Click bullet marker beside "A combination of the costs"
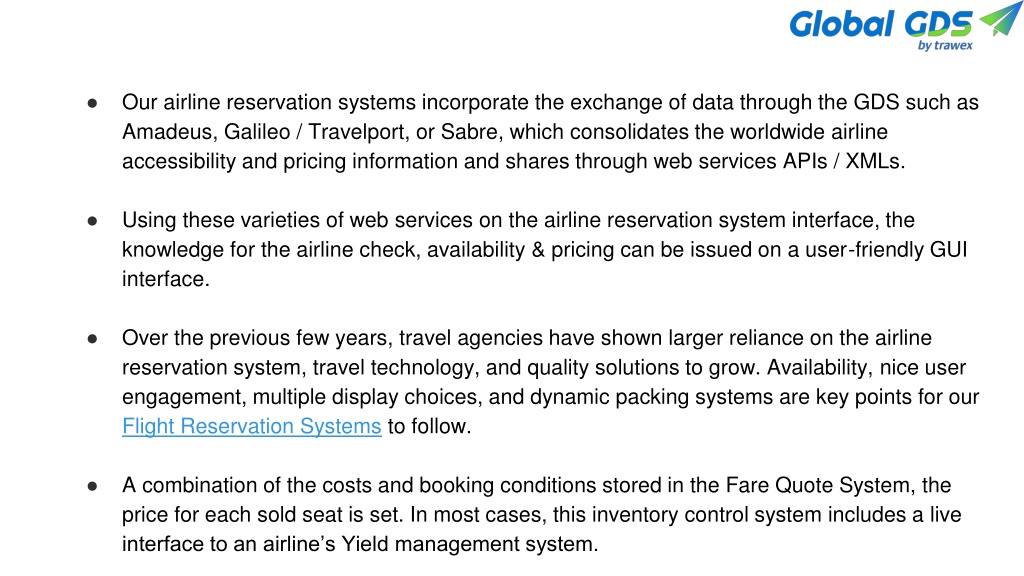The image size is (1024, 576). 93,486
